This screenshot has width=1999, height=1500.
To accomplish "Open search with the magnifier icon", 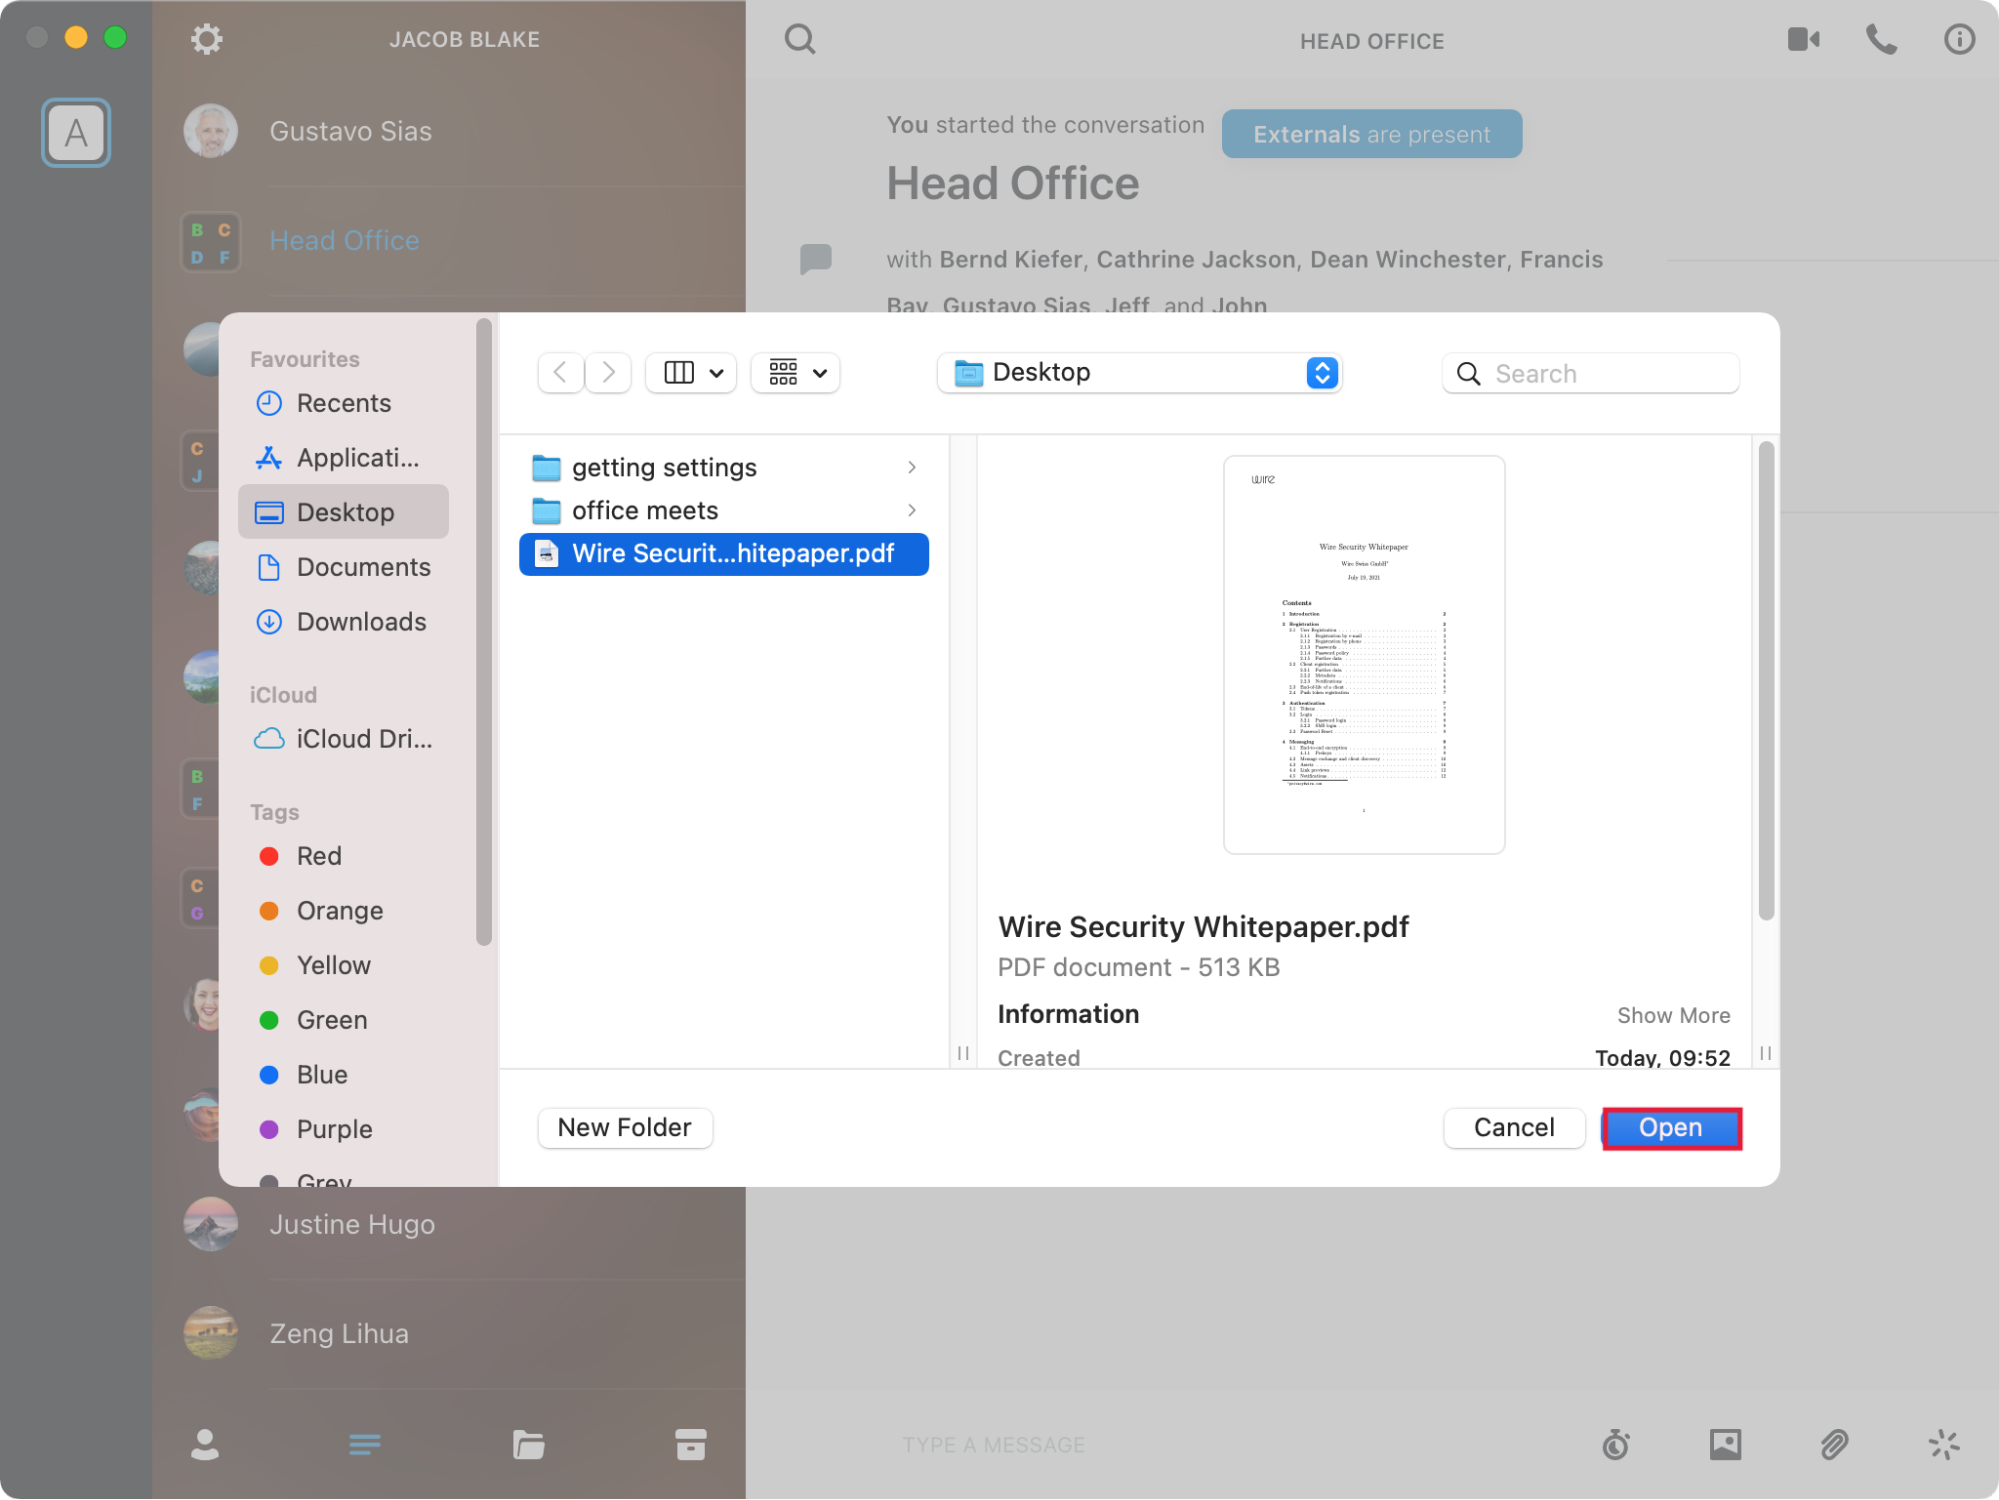I will tap(799, 39).
